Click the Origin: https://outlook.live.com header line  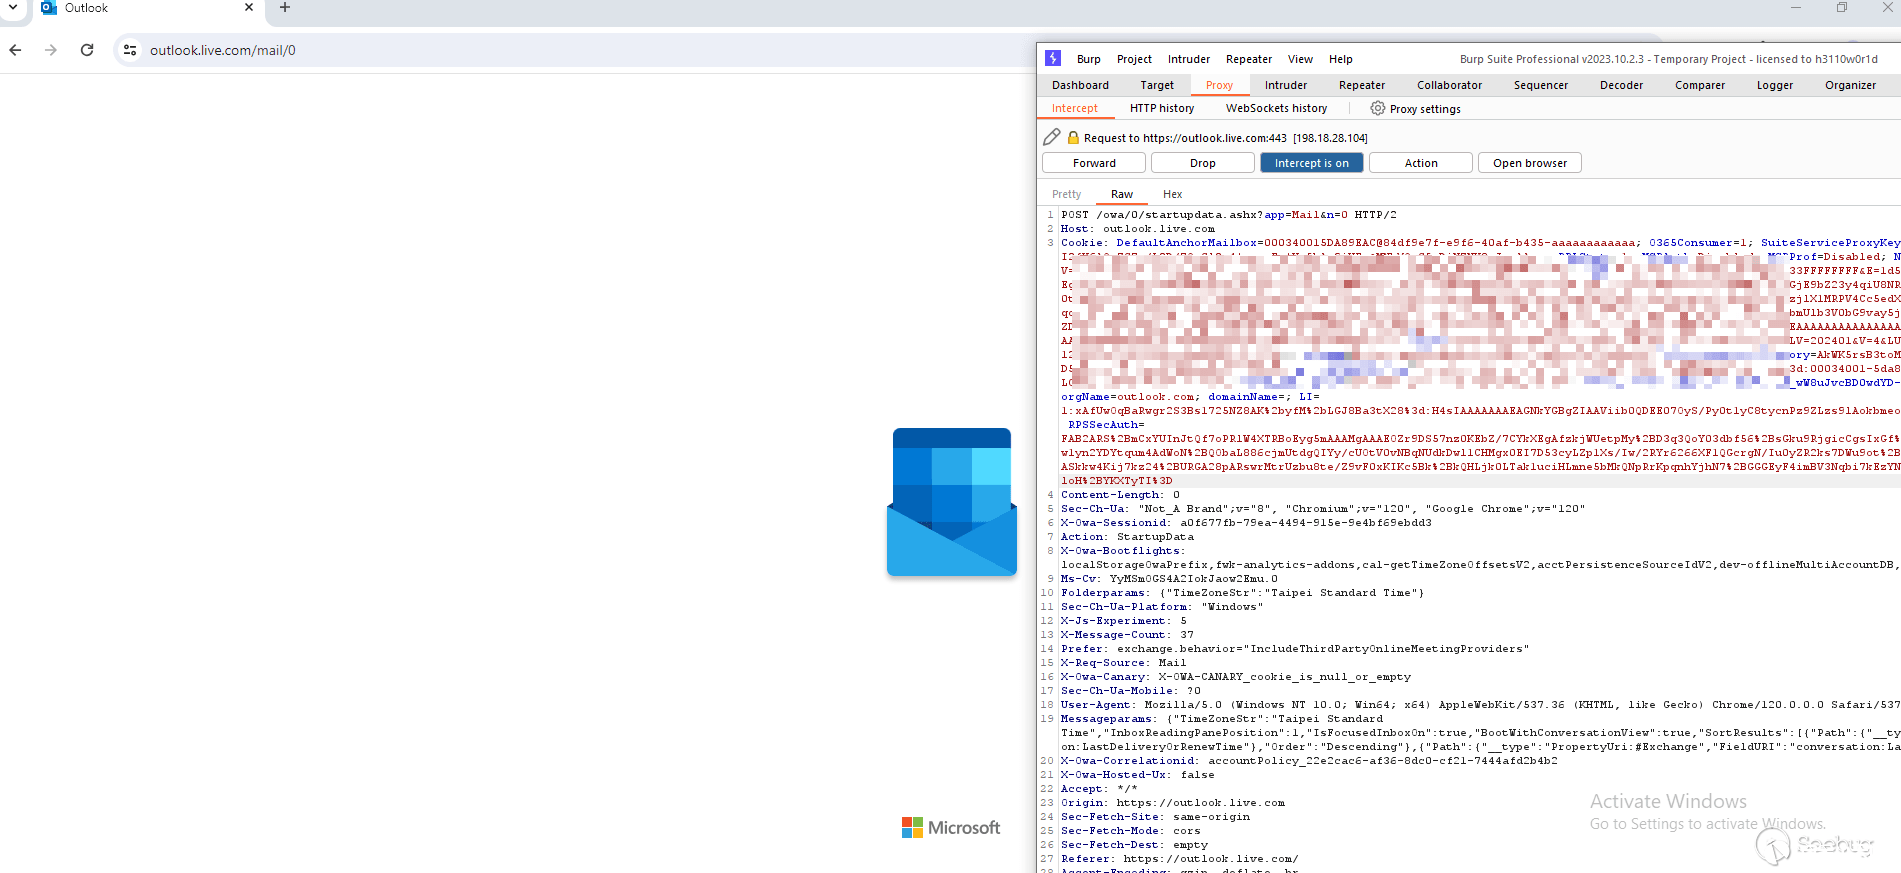[x=1173, y=803]
